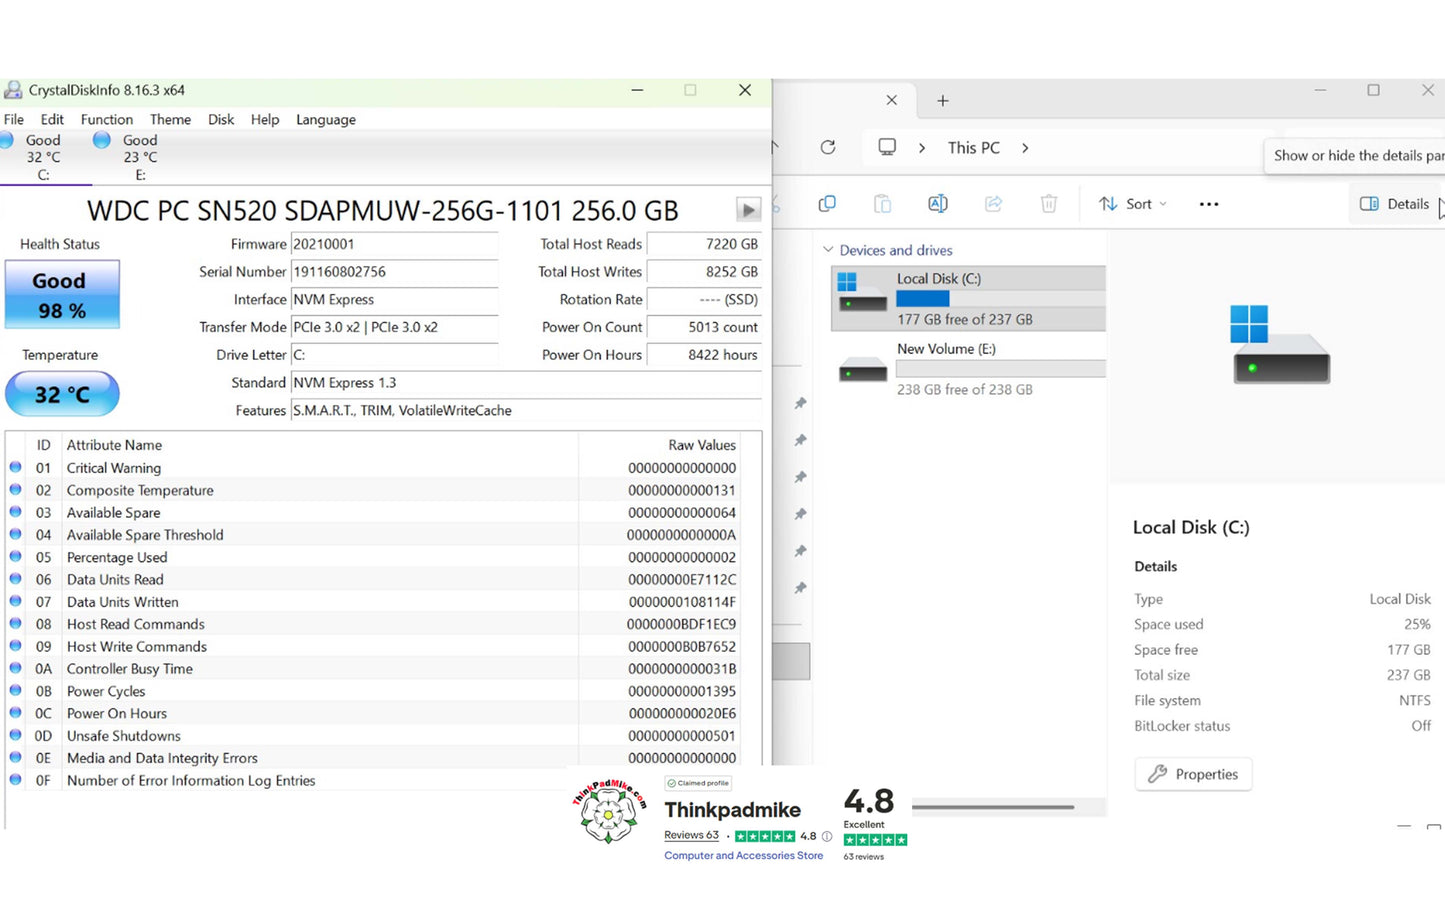This screenshot has height=908, width=1445.
Task: Add a new File Explorer tab
Action: (942, 101)
